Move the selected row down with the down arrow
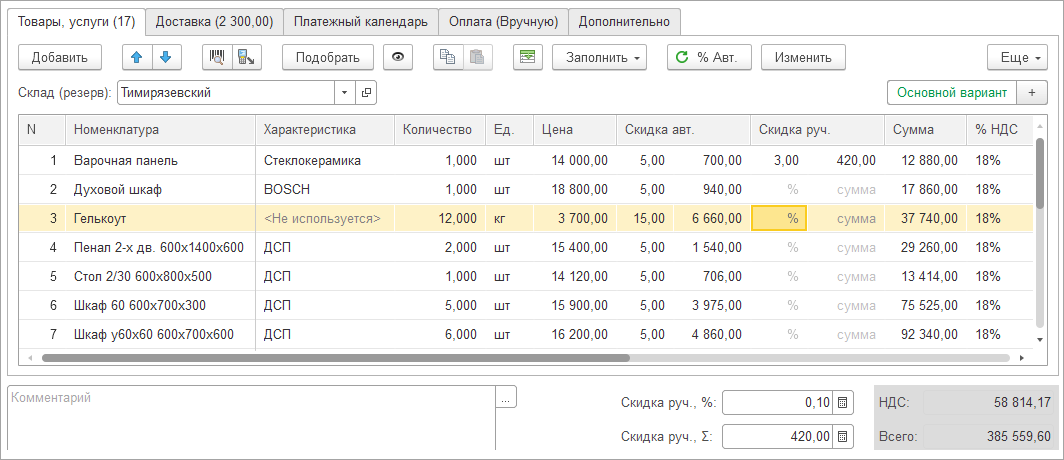 (x=165, y=57)
